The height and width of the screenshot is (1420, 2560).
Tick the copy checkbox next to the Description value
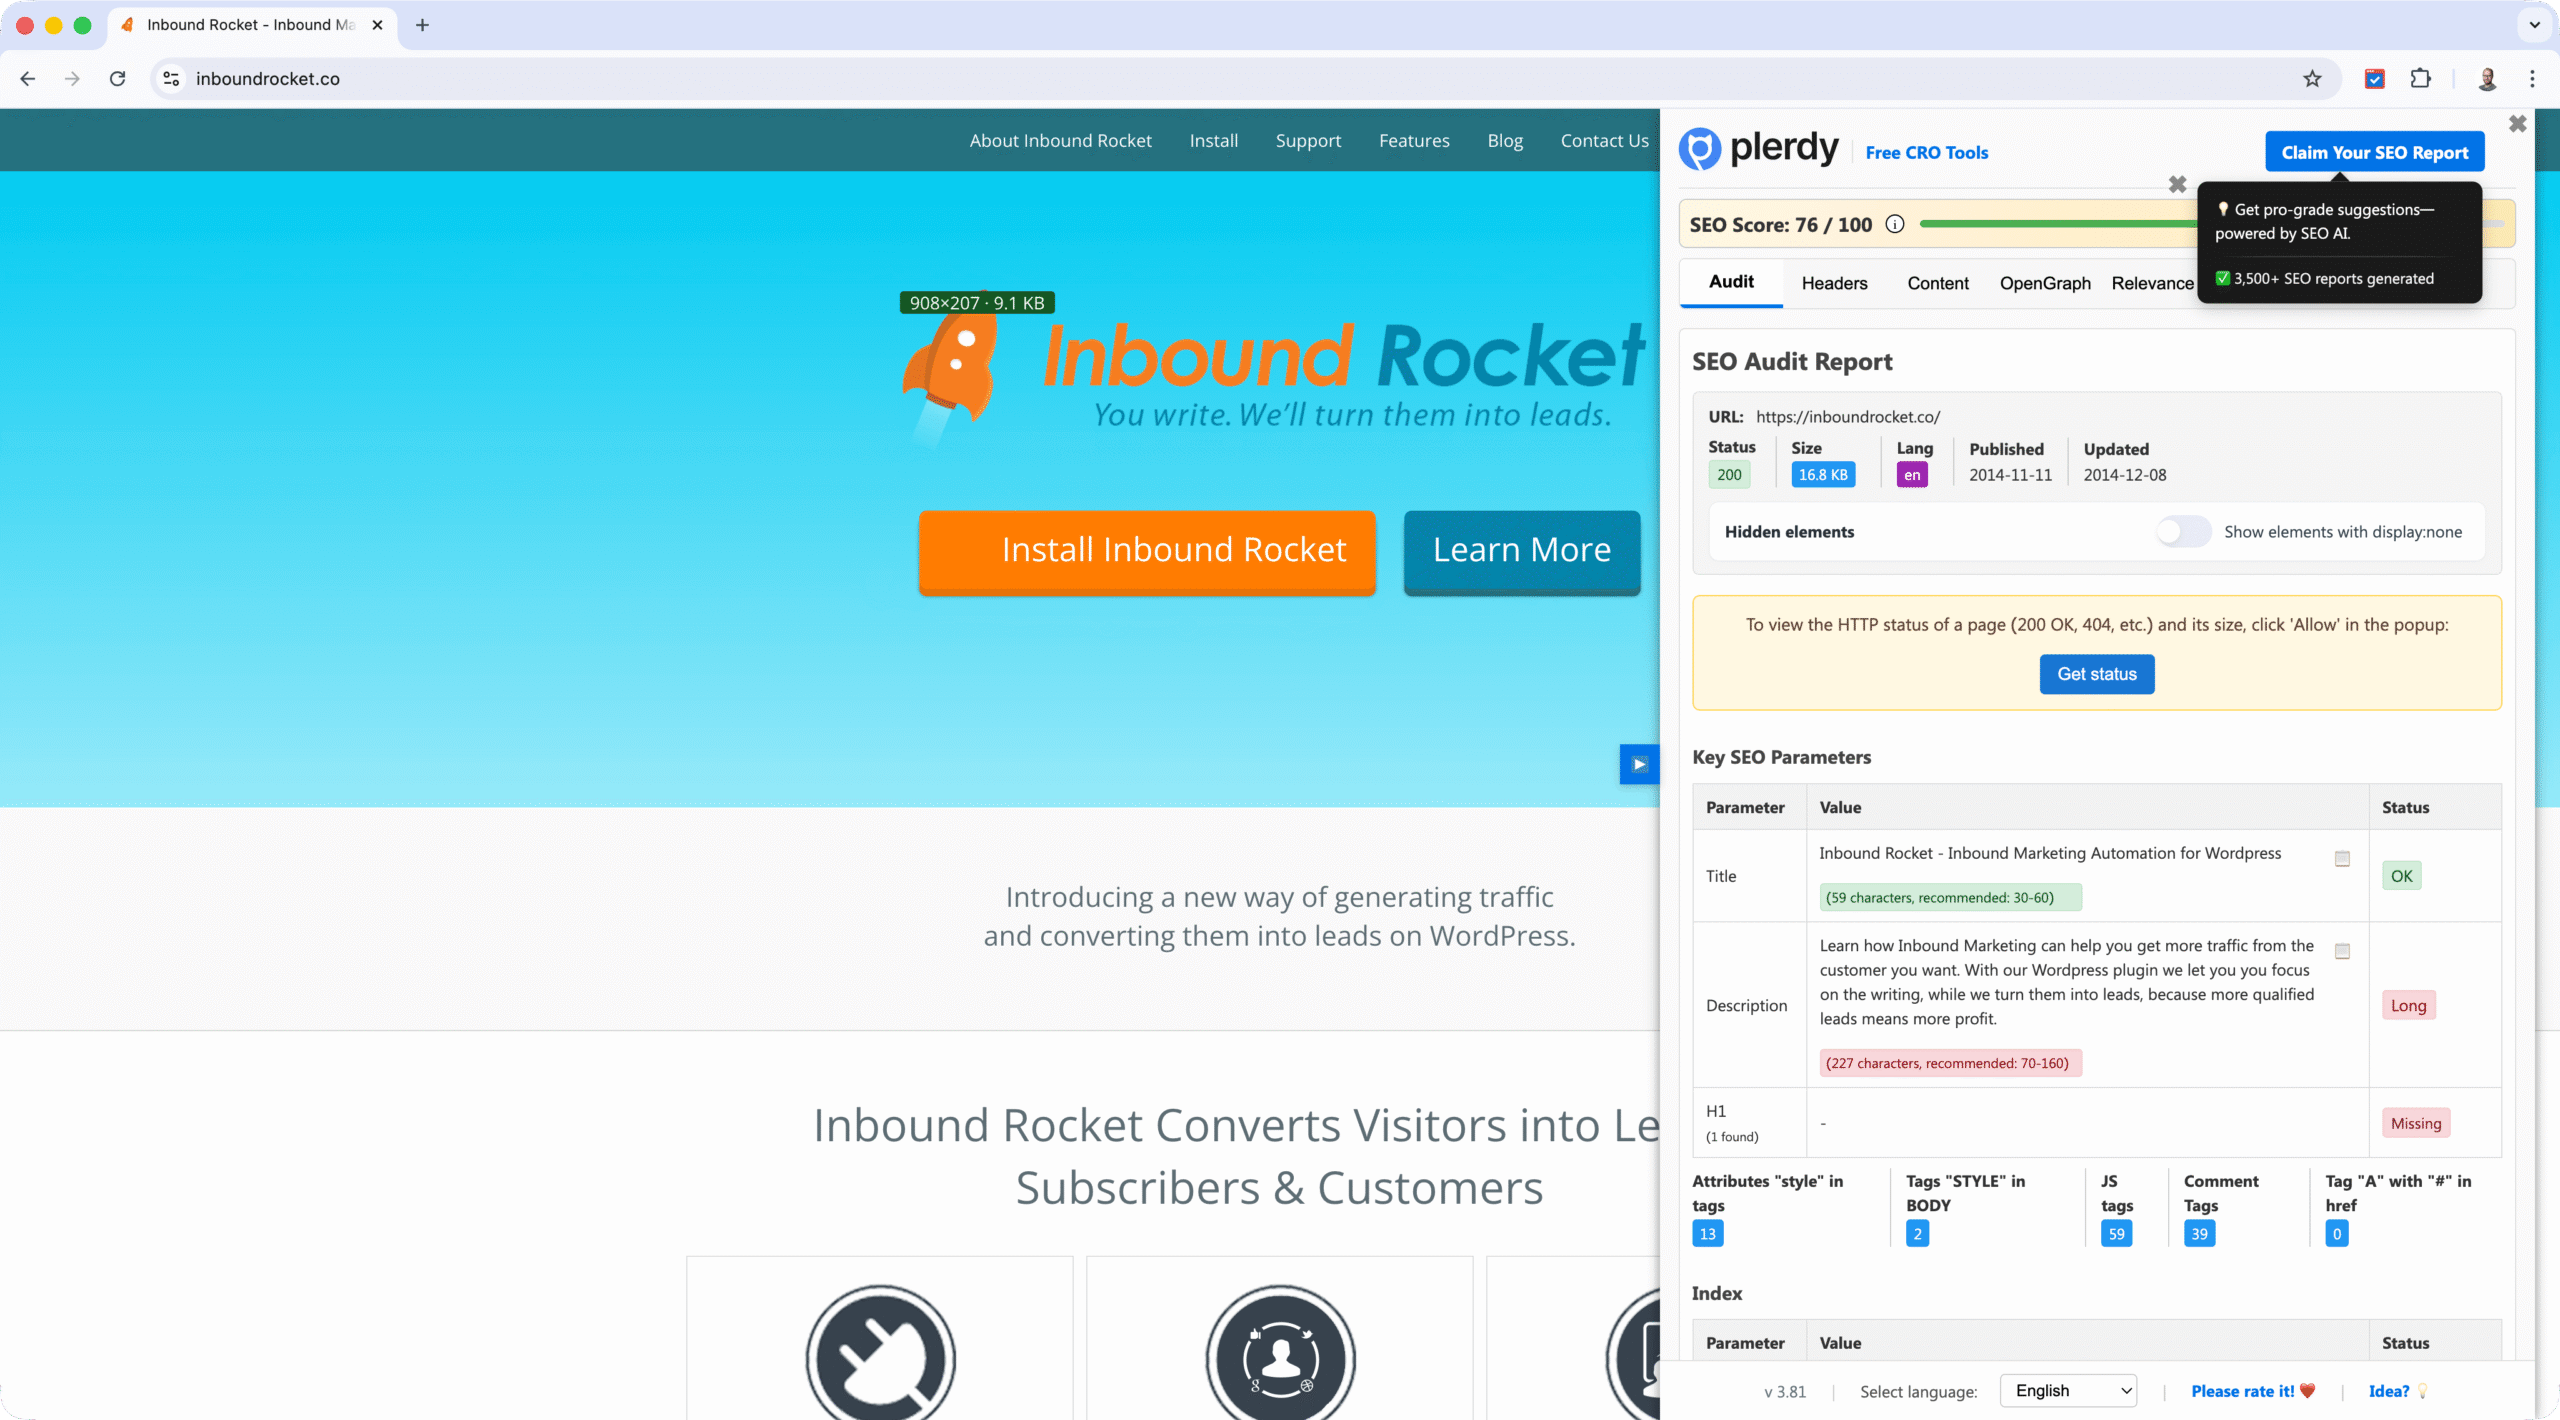[x=2341, y=951]
